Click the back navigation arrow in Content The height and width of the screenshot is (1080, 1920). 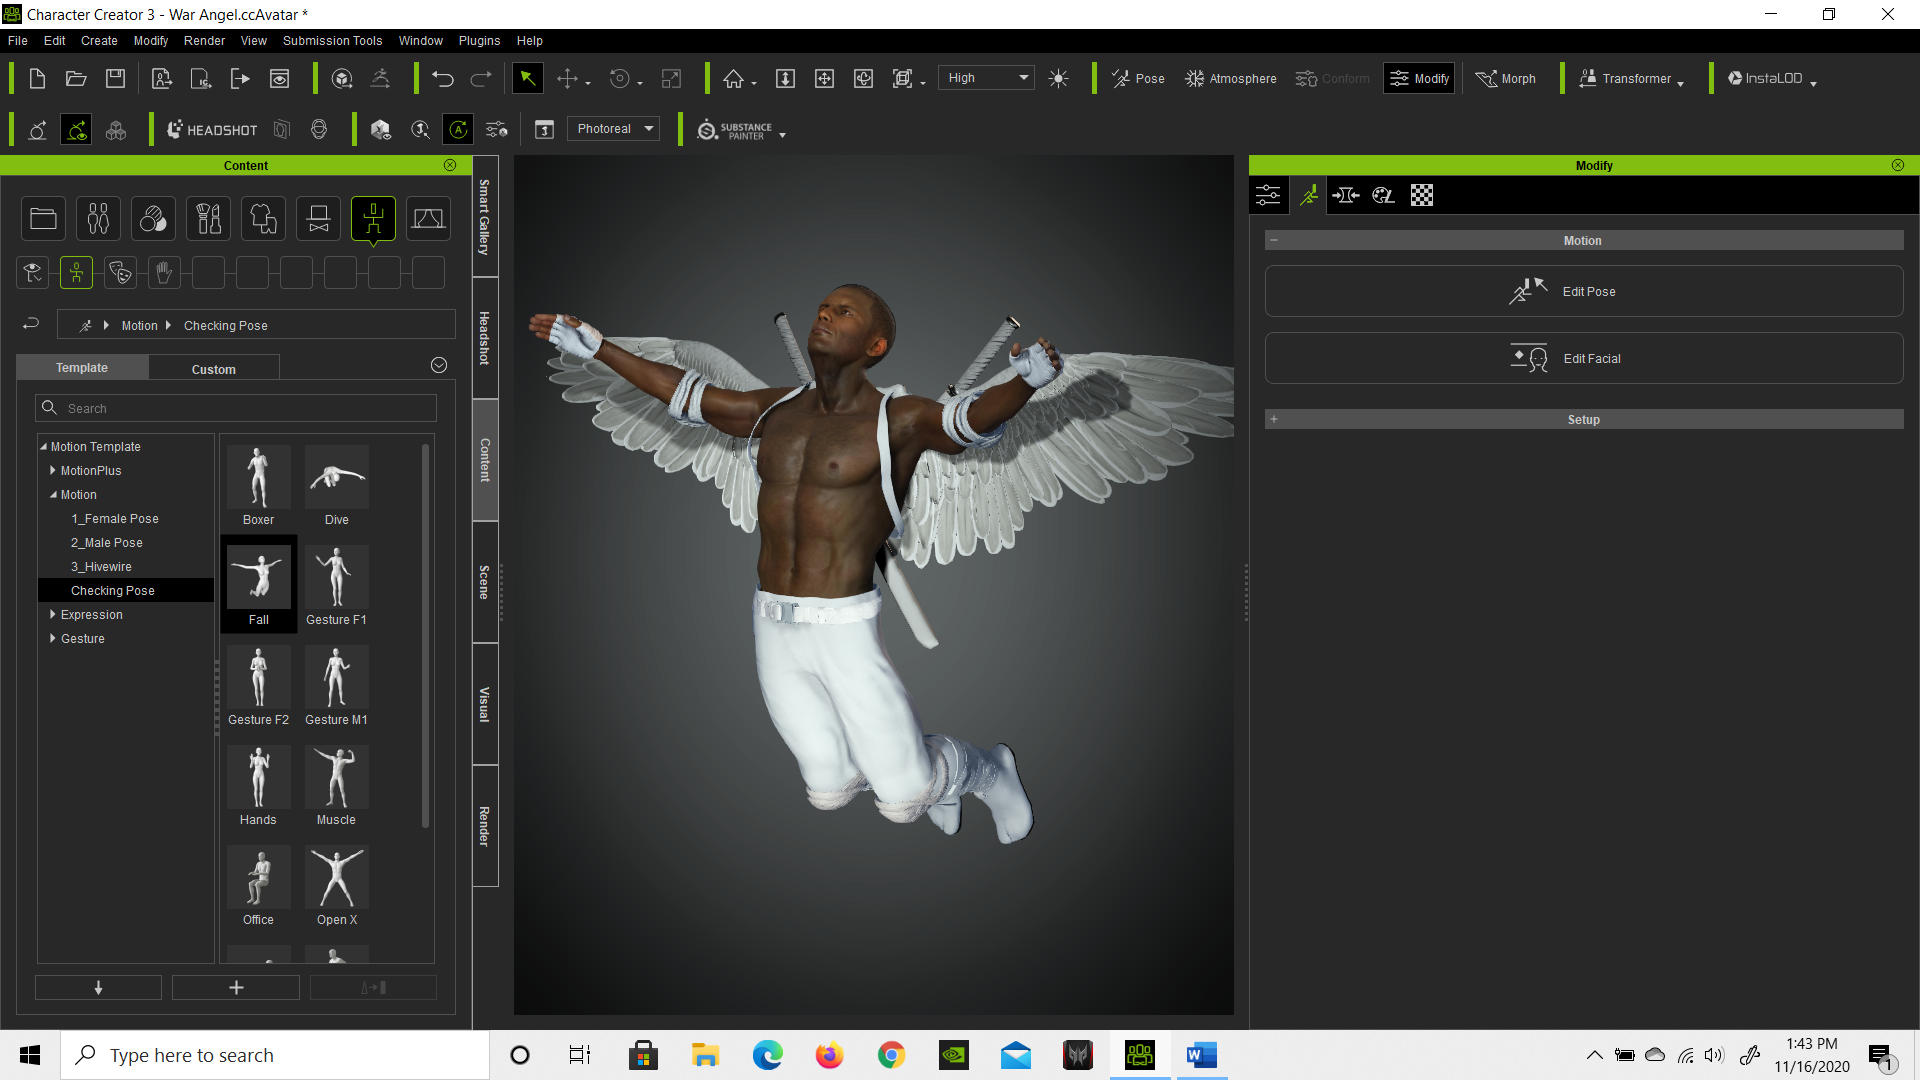click(x=31, y=324)
